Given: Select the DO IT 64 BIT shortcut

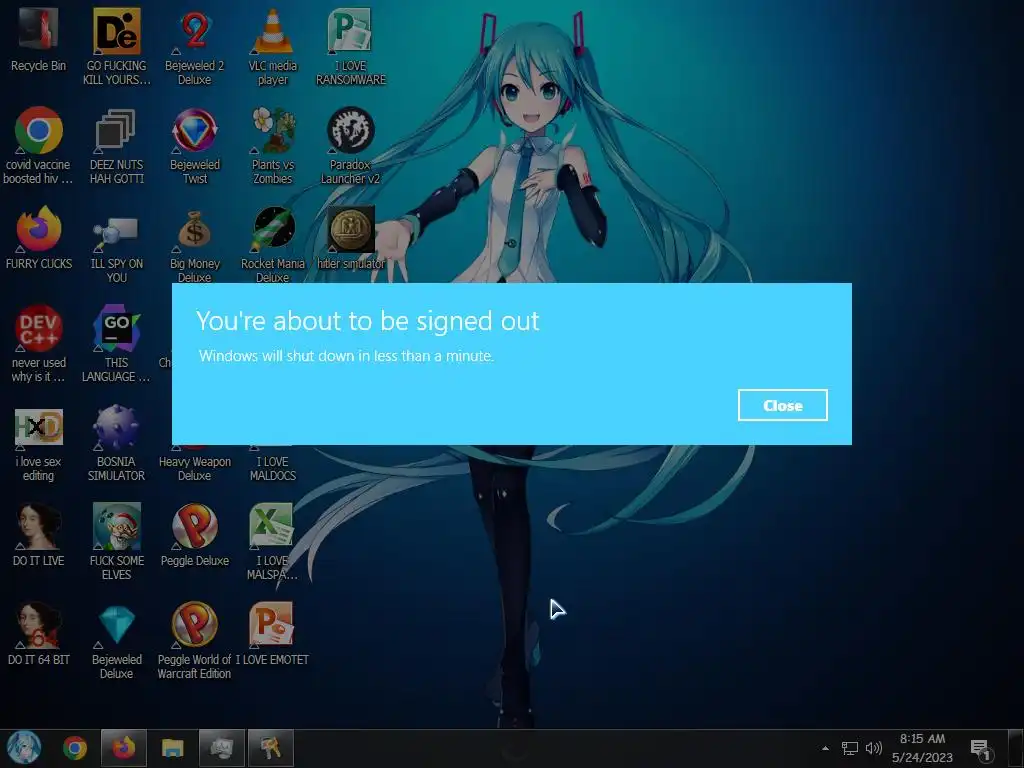Looking at the screenshot, I should pyautogui.click(x=39, y=626).
